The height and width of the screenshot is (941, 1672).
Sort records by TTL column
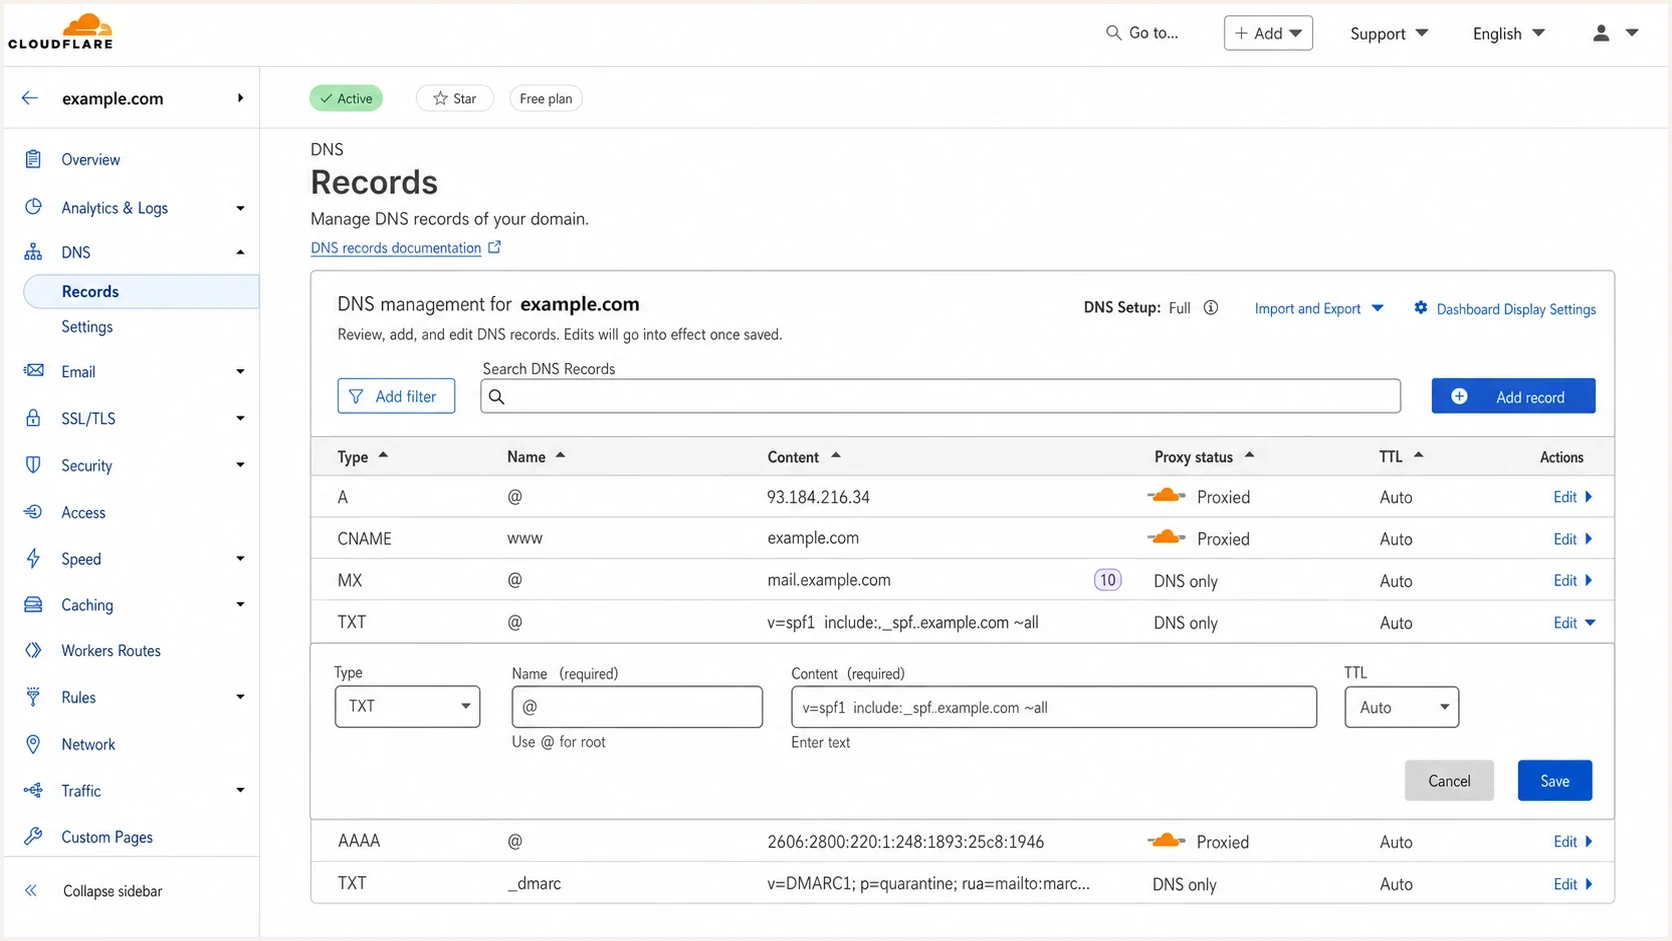pos(1401,456)
